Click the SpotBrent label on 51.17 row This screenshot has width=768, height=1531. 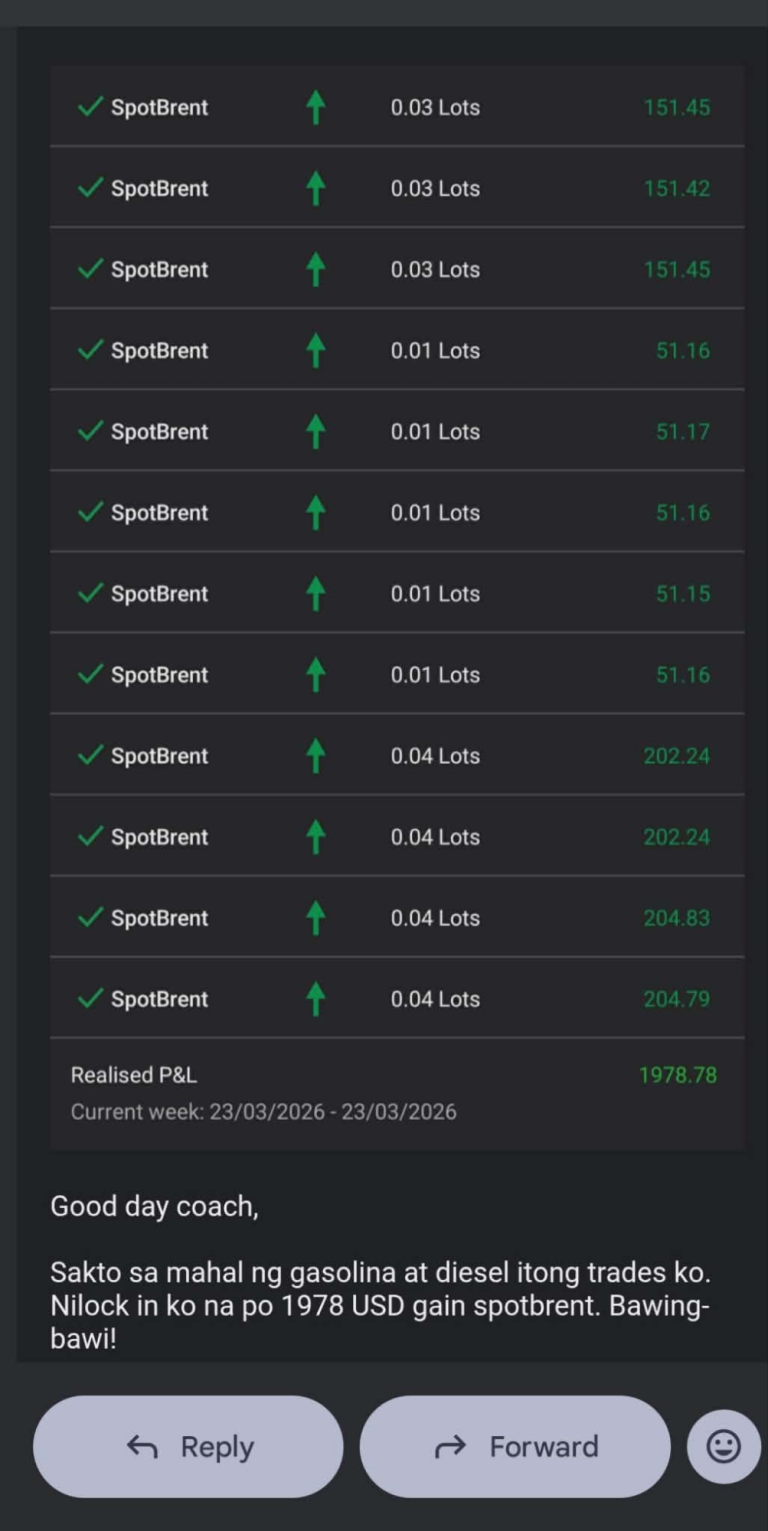coord(159,431)
